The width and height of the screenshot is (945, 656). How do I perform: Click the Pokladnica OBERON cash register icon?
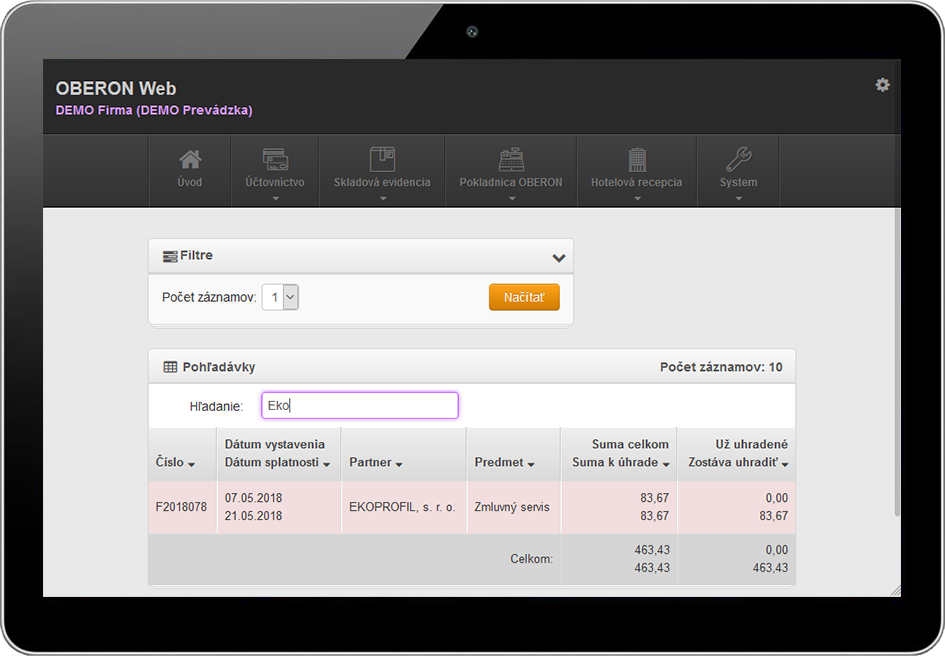[511, 160]
